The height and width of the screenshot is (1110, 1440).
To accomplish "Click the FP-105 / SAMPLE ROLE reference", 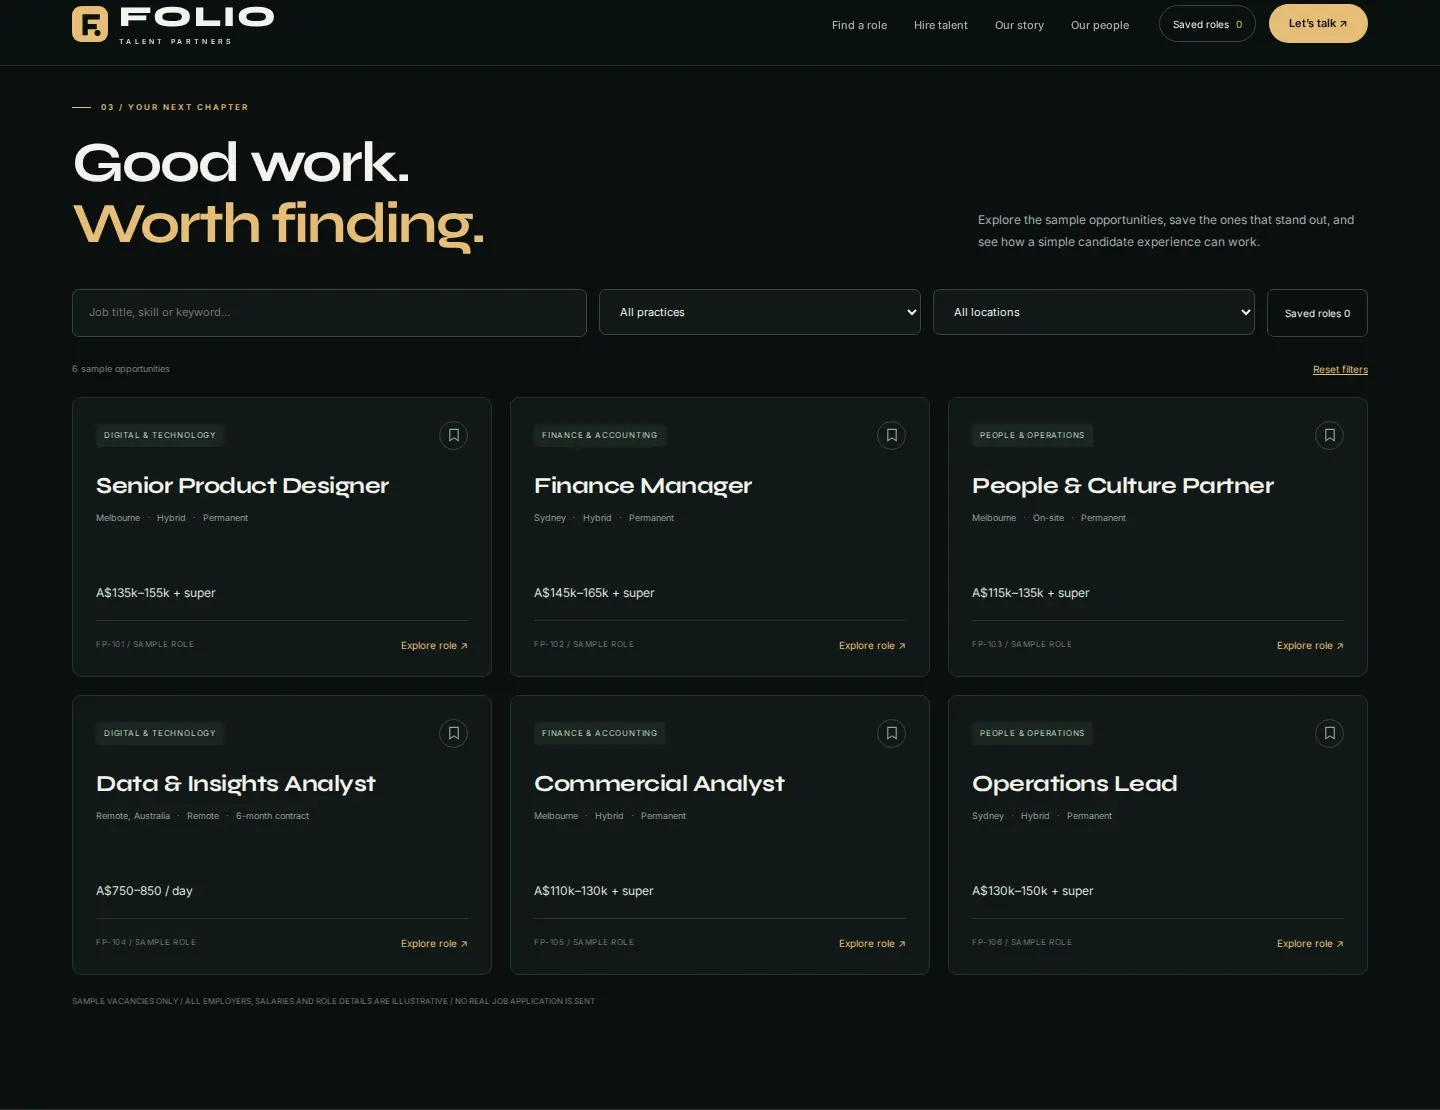I will tap(584, 942).
